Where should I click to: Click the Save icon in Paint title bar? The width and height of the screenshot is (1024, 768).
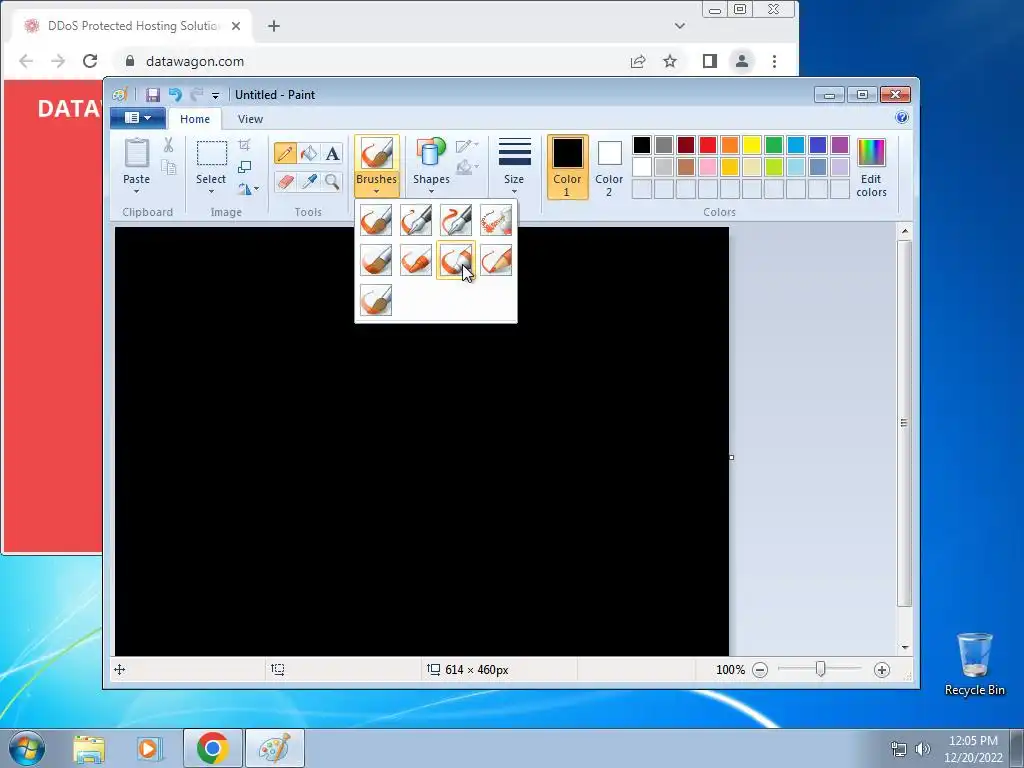[x=153, y=95]
